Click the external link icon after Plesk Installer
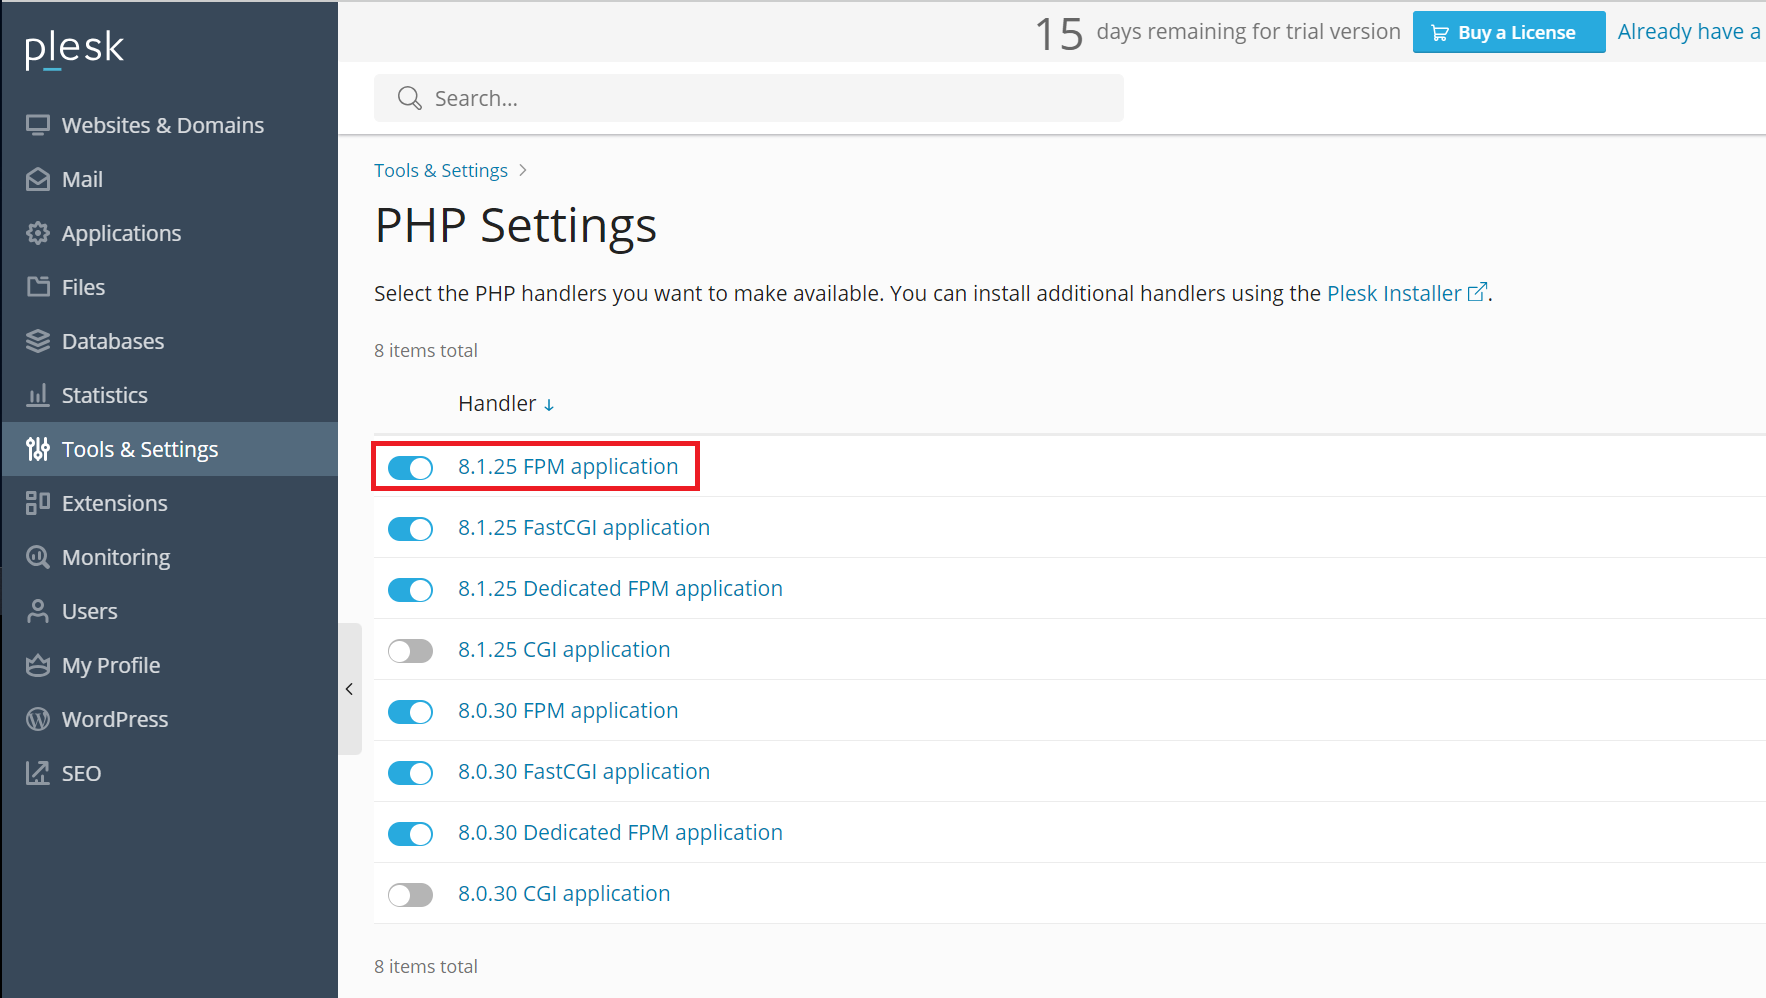This screenshot has width=1766, height=998. tap(1477, 292)
